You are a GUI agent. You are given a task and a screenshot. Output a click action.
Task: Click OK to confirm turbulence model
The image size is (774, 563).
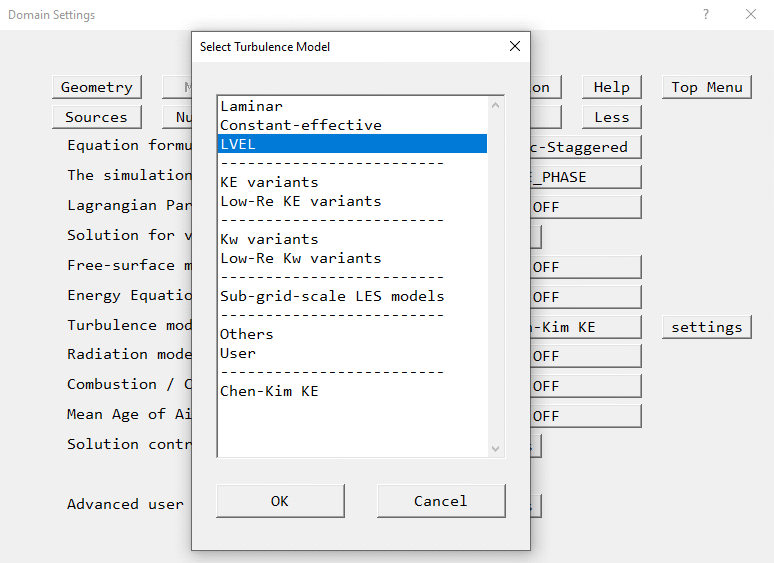[x=280, y=501]
